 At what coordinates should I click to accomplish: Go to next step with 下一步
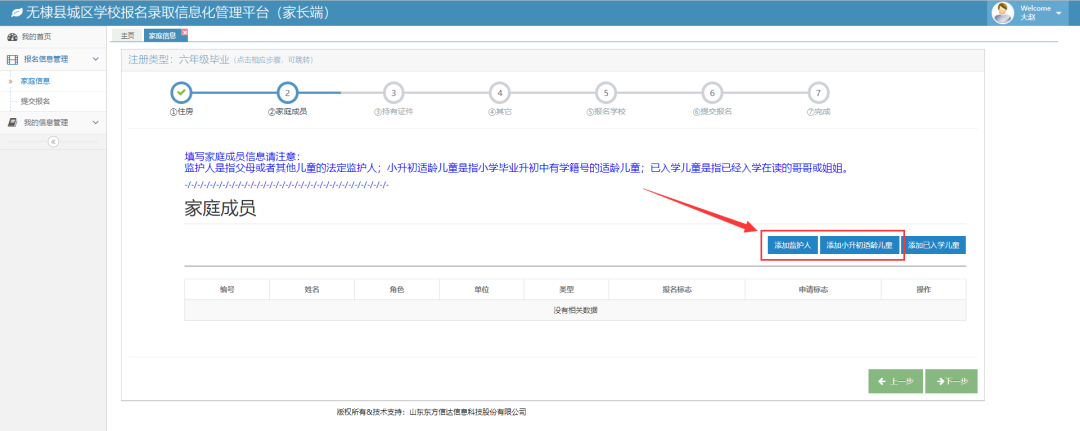[952, 381]
